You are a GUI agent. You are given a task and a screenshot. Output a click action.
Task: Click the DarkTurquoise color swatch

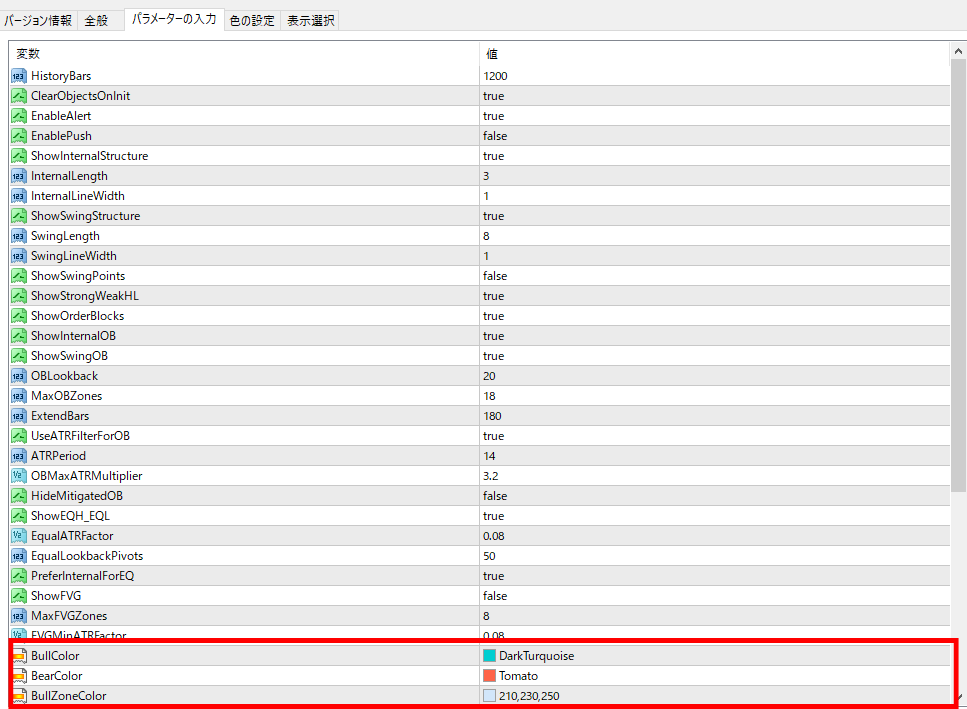[490, 656]
